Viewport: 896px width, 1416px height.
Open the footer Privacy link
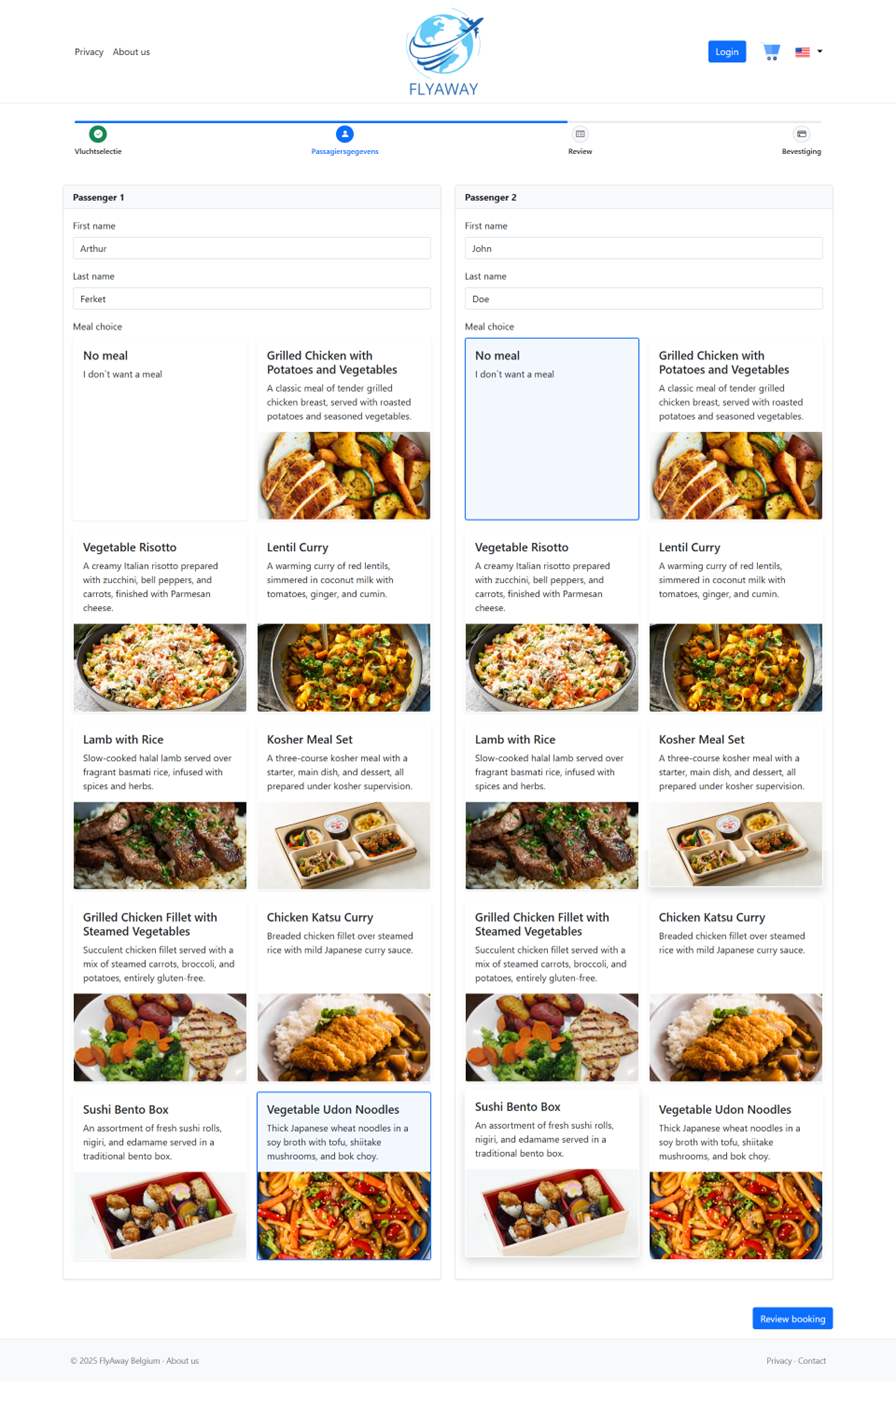[779, 1361]
